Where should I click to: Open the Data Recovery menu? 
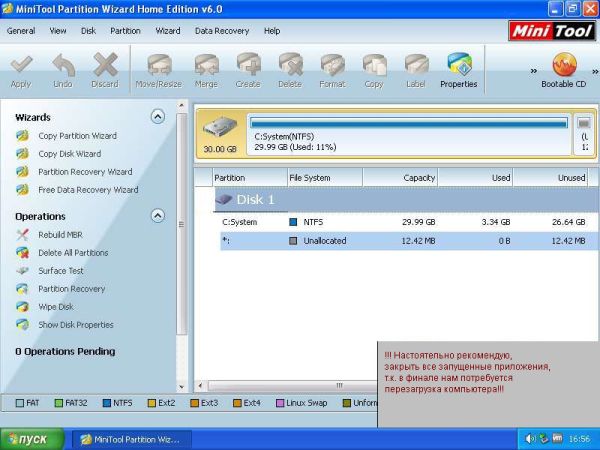[x=222, y=31]
